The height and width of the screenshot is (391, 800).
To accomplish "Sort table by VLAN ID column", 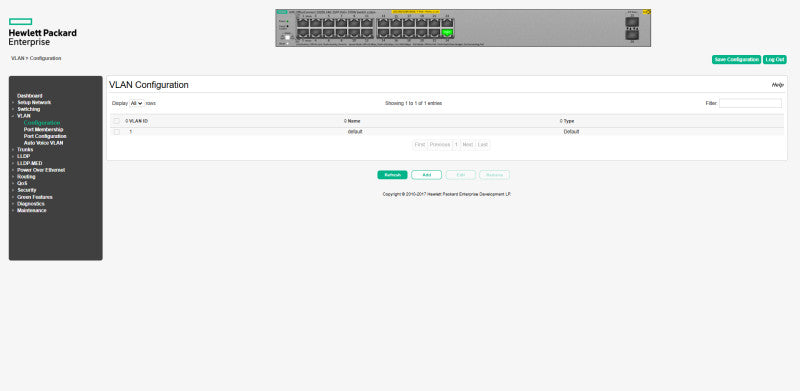I will pyautogui.click(x=137, y=121).
